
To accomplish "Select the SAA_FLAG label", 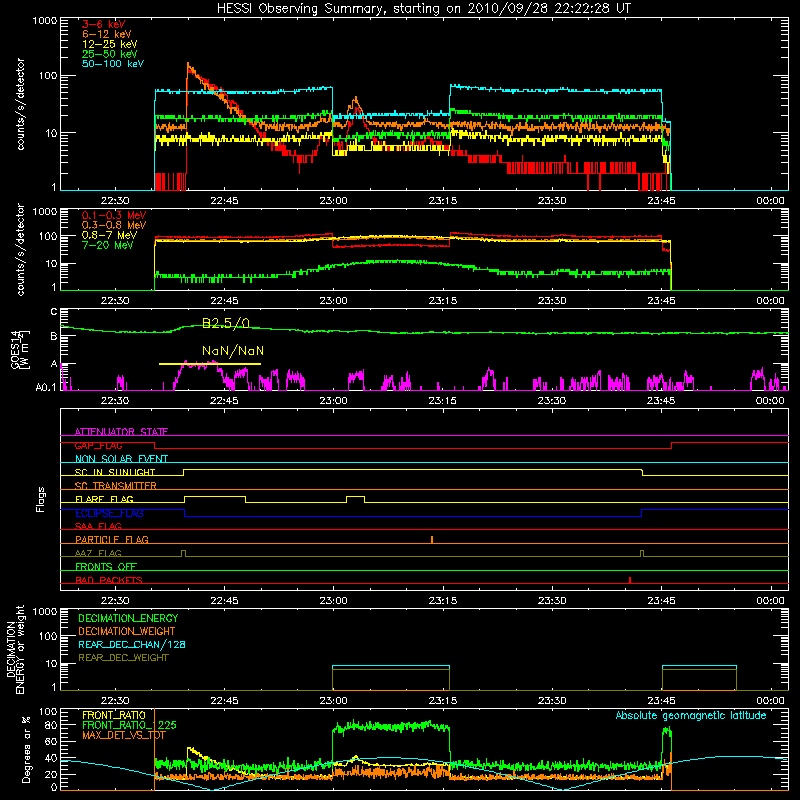I will (x=98, y=526).
